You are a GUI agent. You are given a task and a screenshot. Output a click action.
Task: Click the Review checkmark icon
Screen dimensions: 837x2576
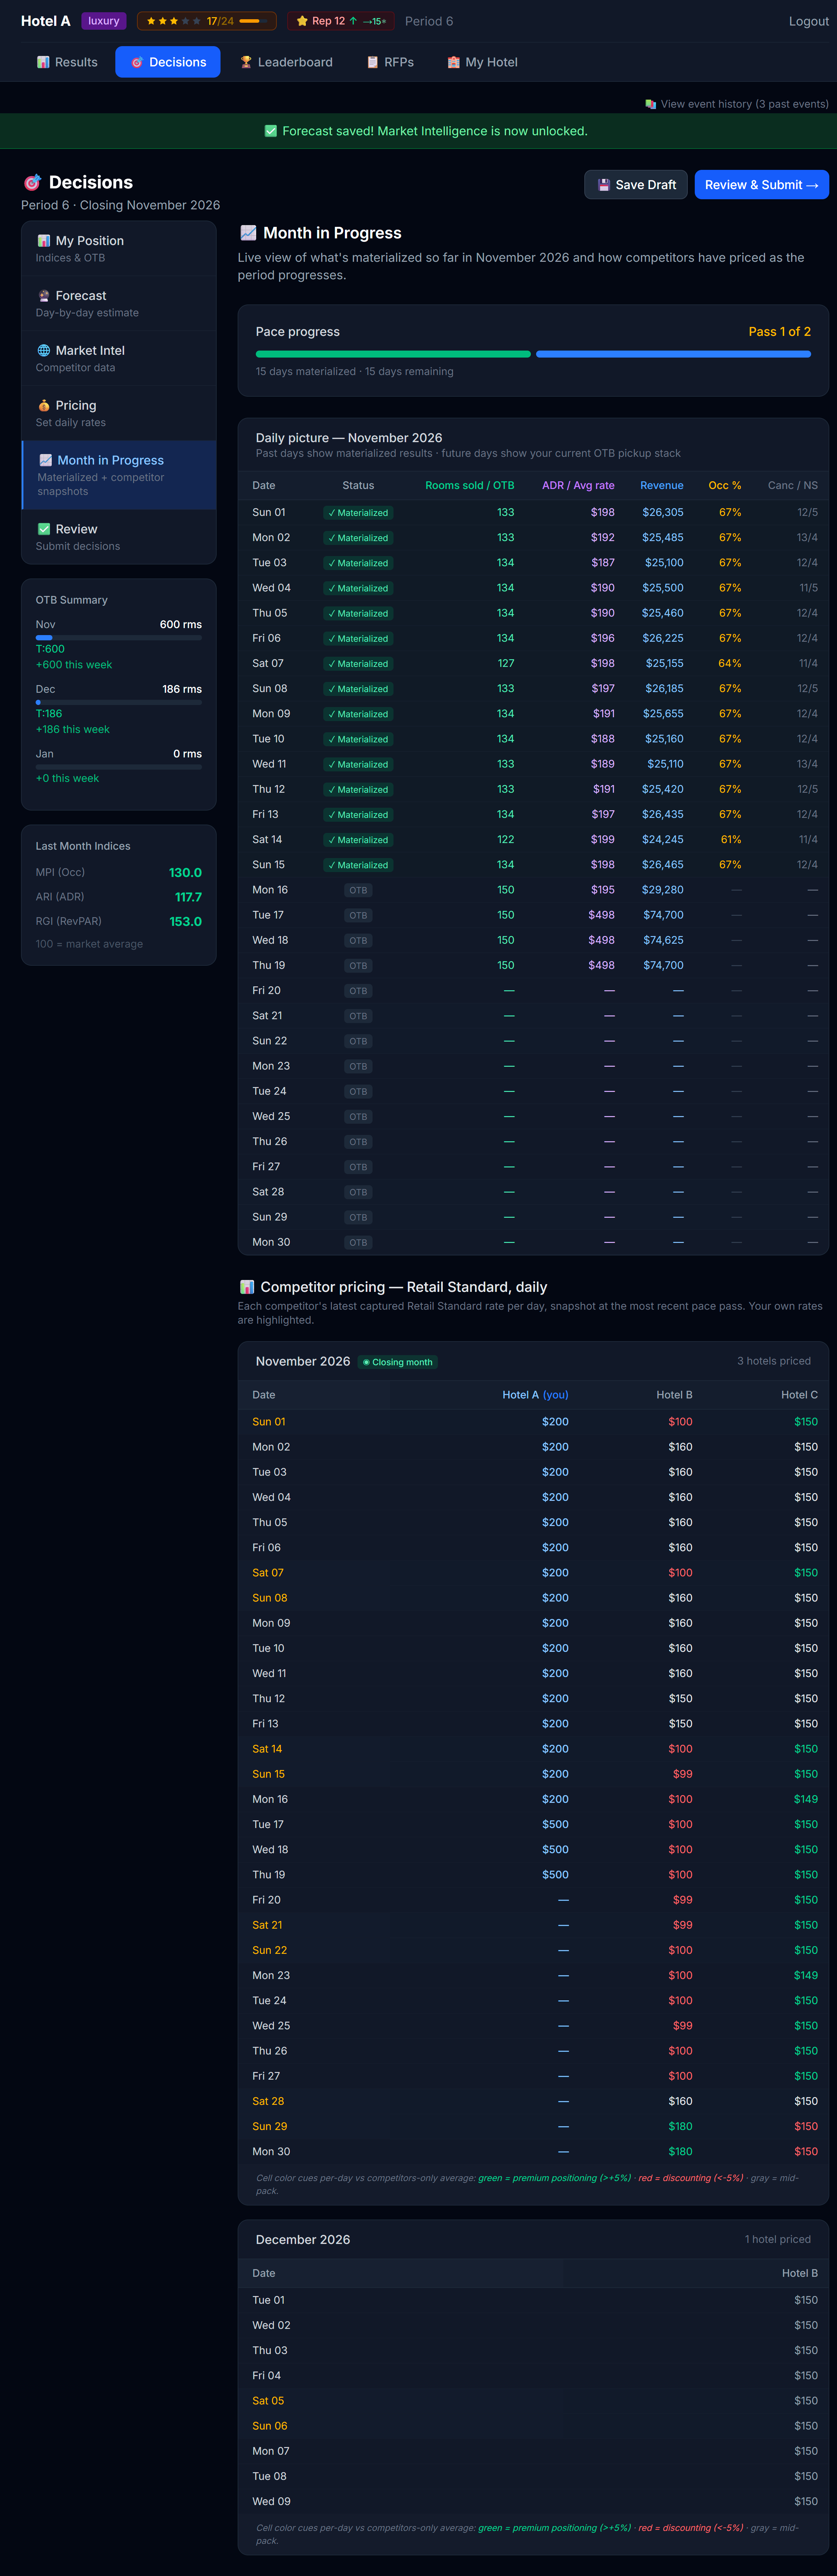[x=44, y=529]
